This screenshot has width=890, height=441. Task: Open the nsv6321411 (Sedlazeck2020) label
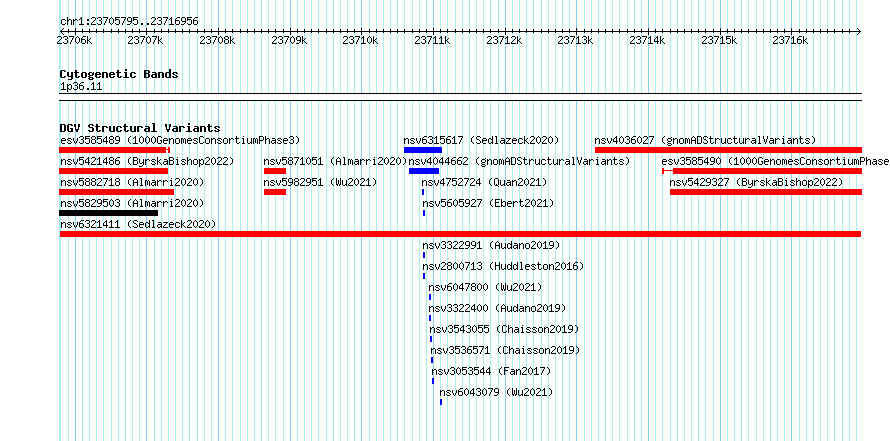(x=138, y=224)
